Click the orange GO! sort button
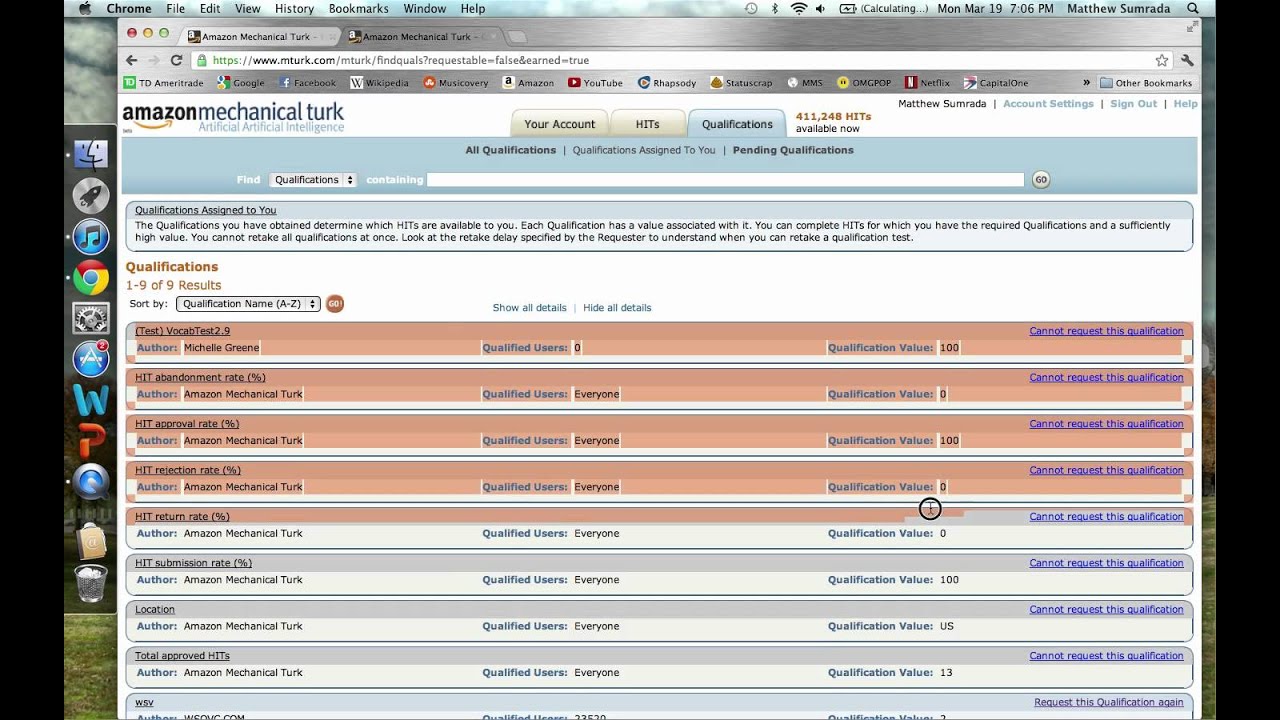Viewport: 1280px width, 720px height. tap(335, 304)
